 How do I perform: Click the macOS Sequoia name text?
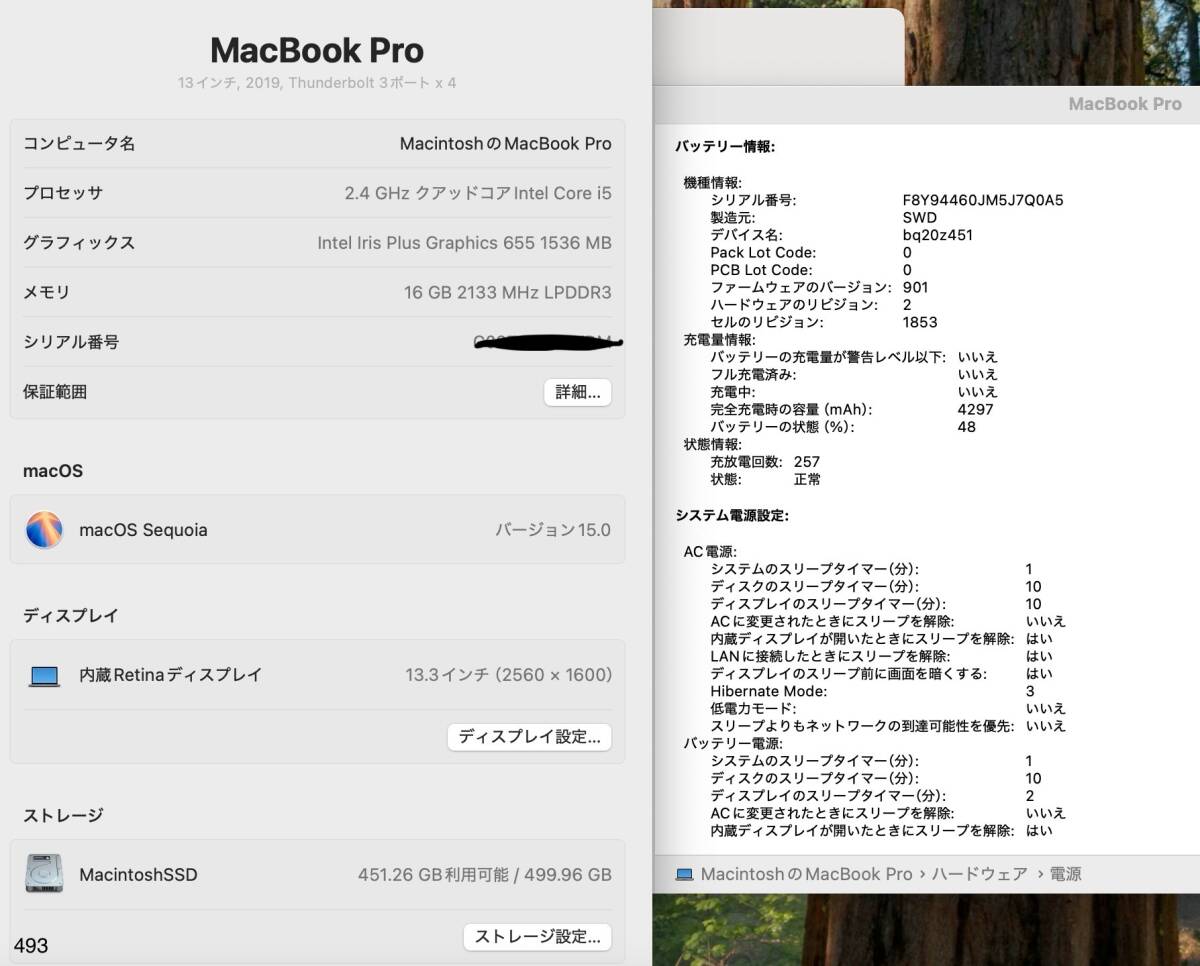click(x=143, y=530)
